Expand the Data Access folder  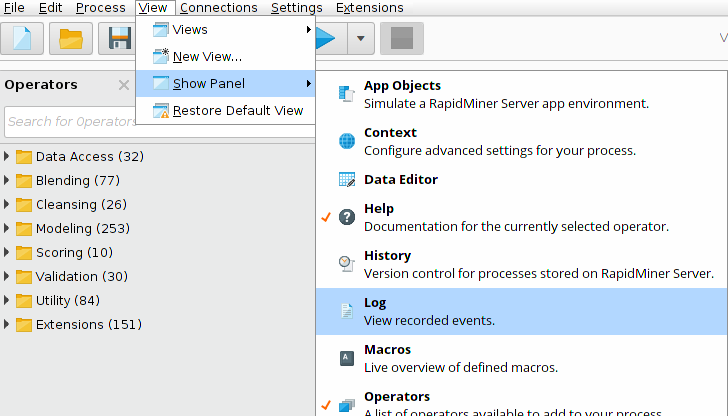[x=9, y=156]
